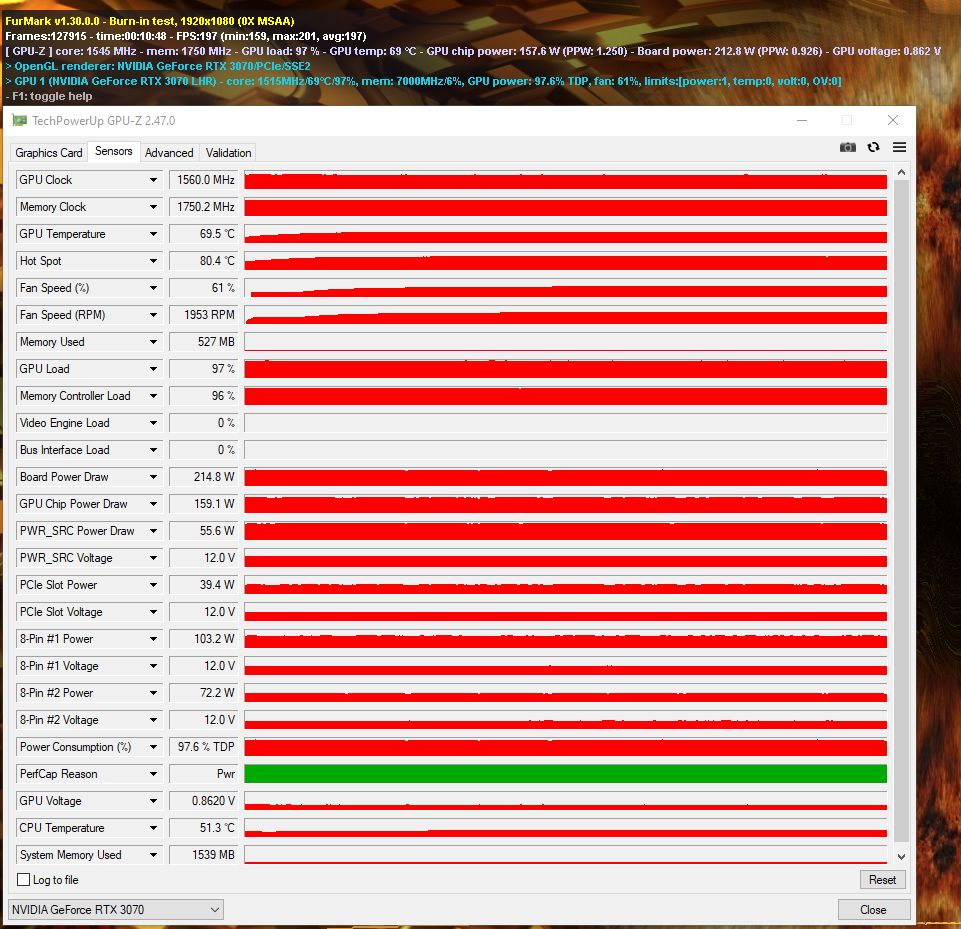
Task: Click the 97.6 % TDP value
Action: [x=205, y=746]
